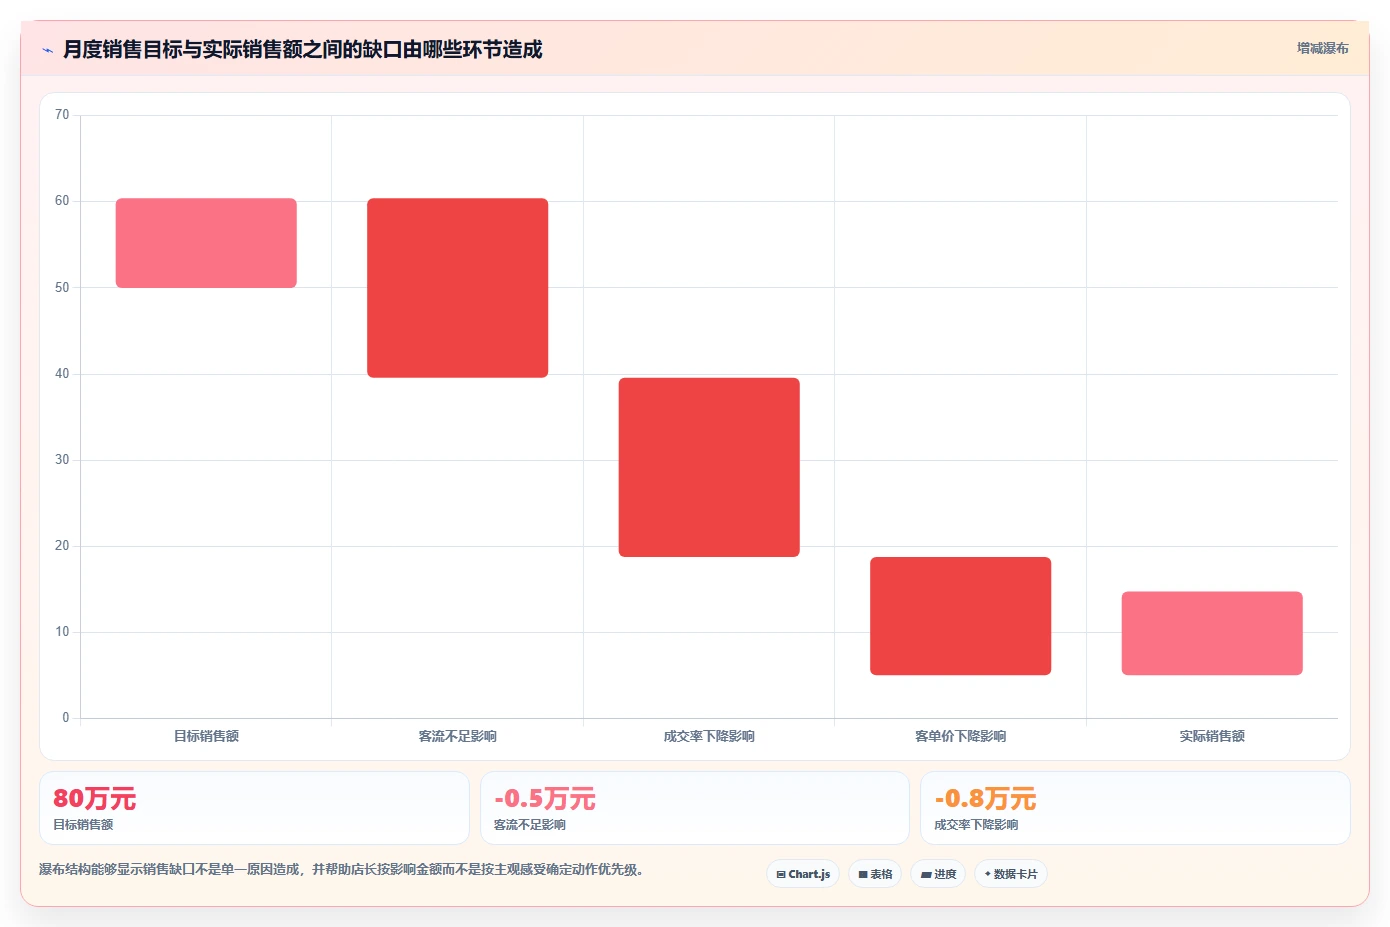The height and width of the screenshot is (927, 1390).
Task: Click the 目标销售额 x-axis label
Action: (x=206, y=736)
